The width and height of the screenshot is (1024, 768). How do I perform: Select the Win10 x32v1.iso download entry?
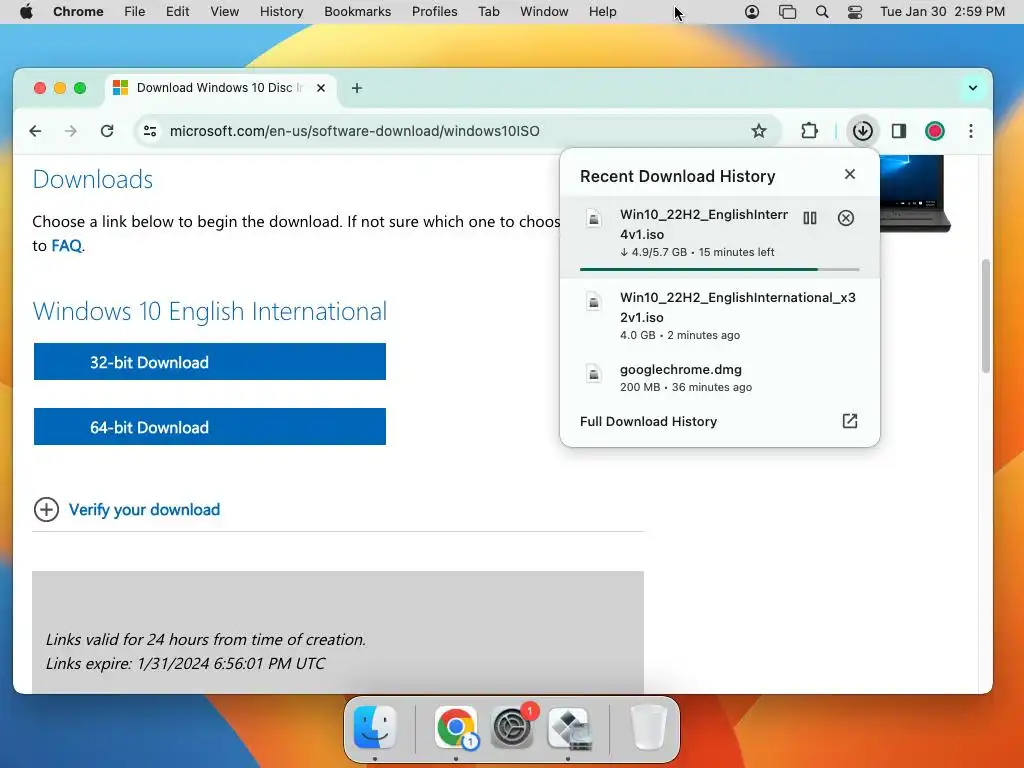pos(720,315)
